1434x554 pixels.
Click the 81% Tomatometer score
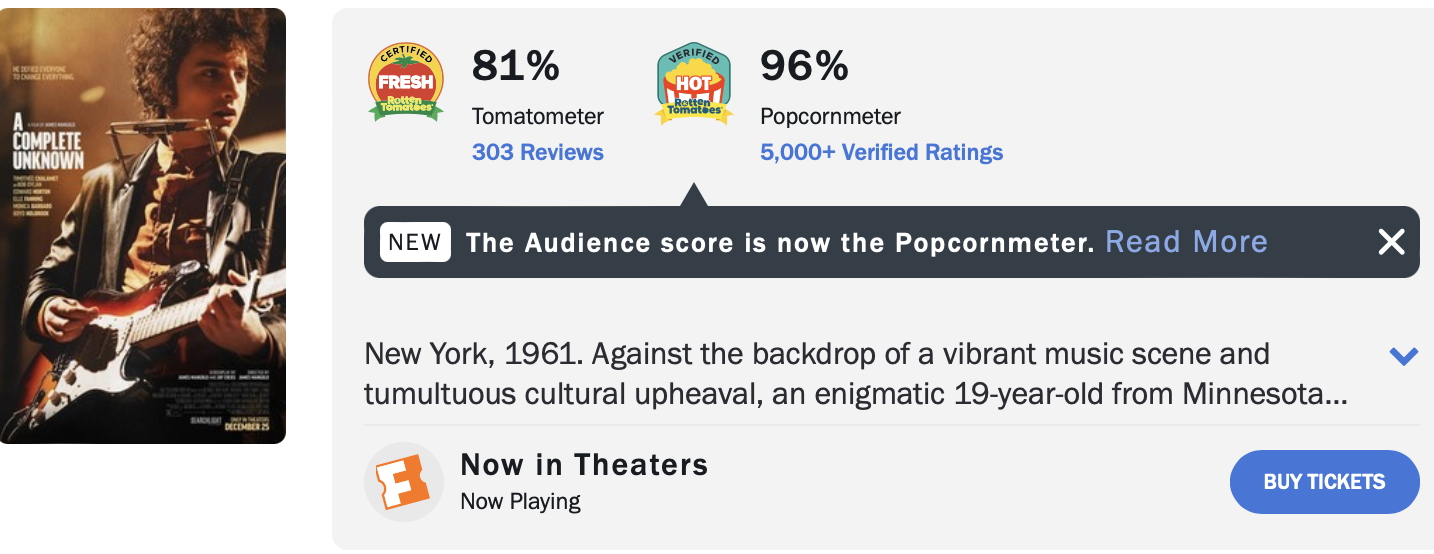pyautogui.click(x=516, y=66)
